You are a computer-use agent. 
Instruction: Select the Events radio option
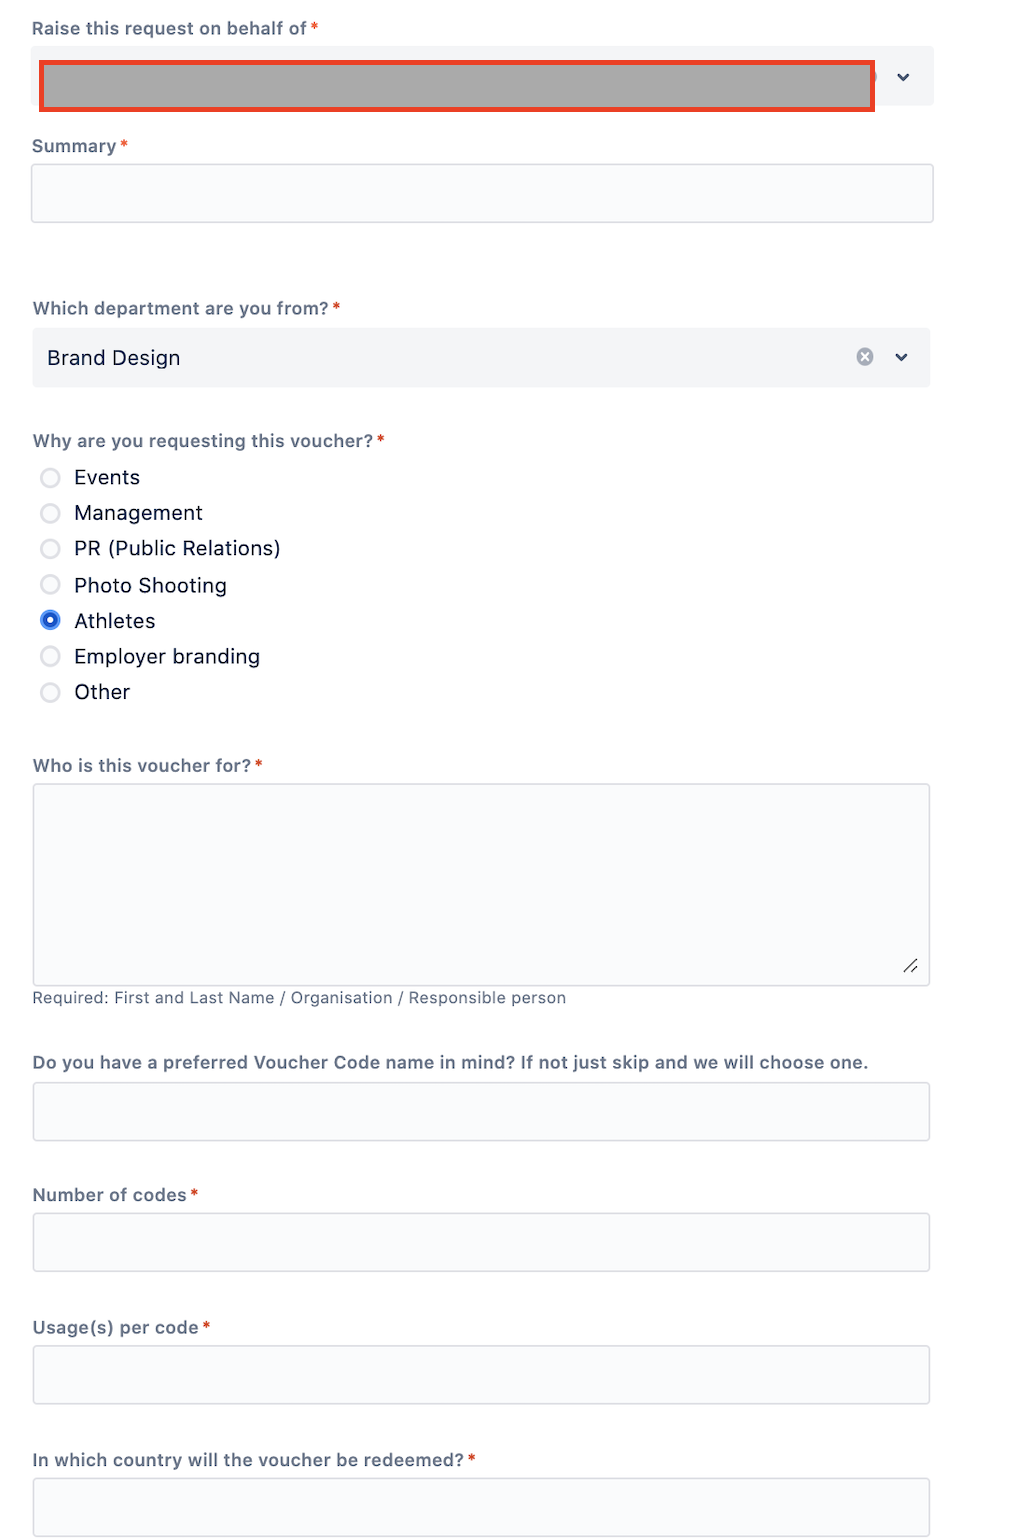pos(50,478)
